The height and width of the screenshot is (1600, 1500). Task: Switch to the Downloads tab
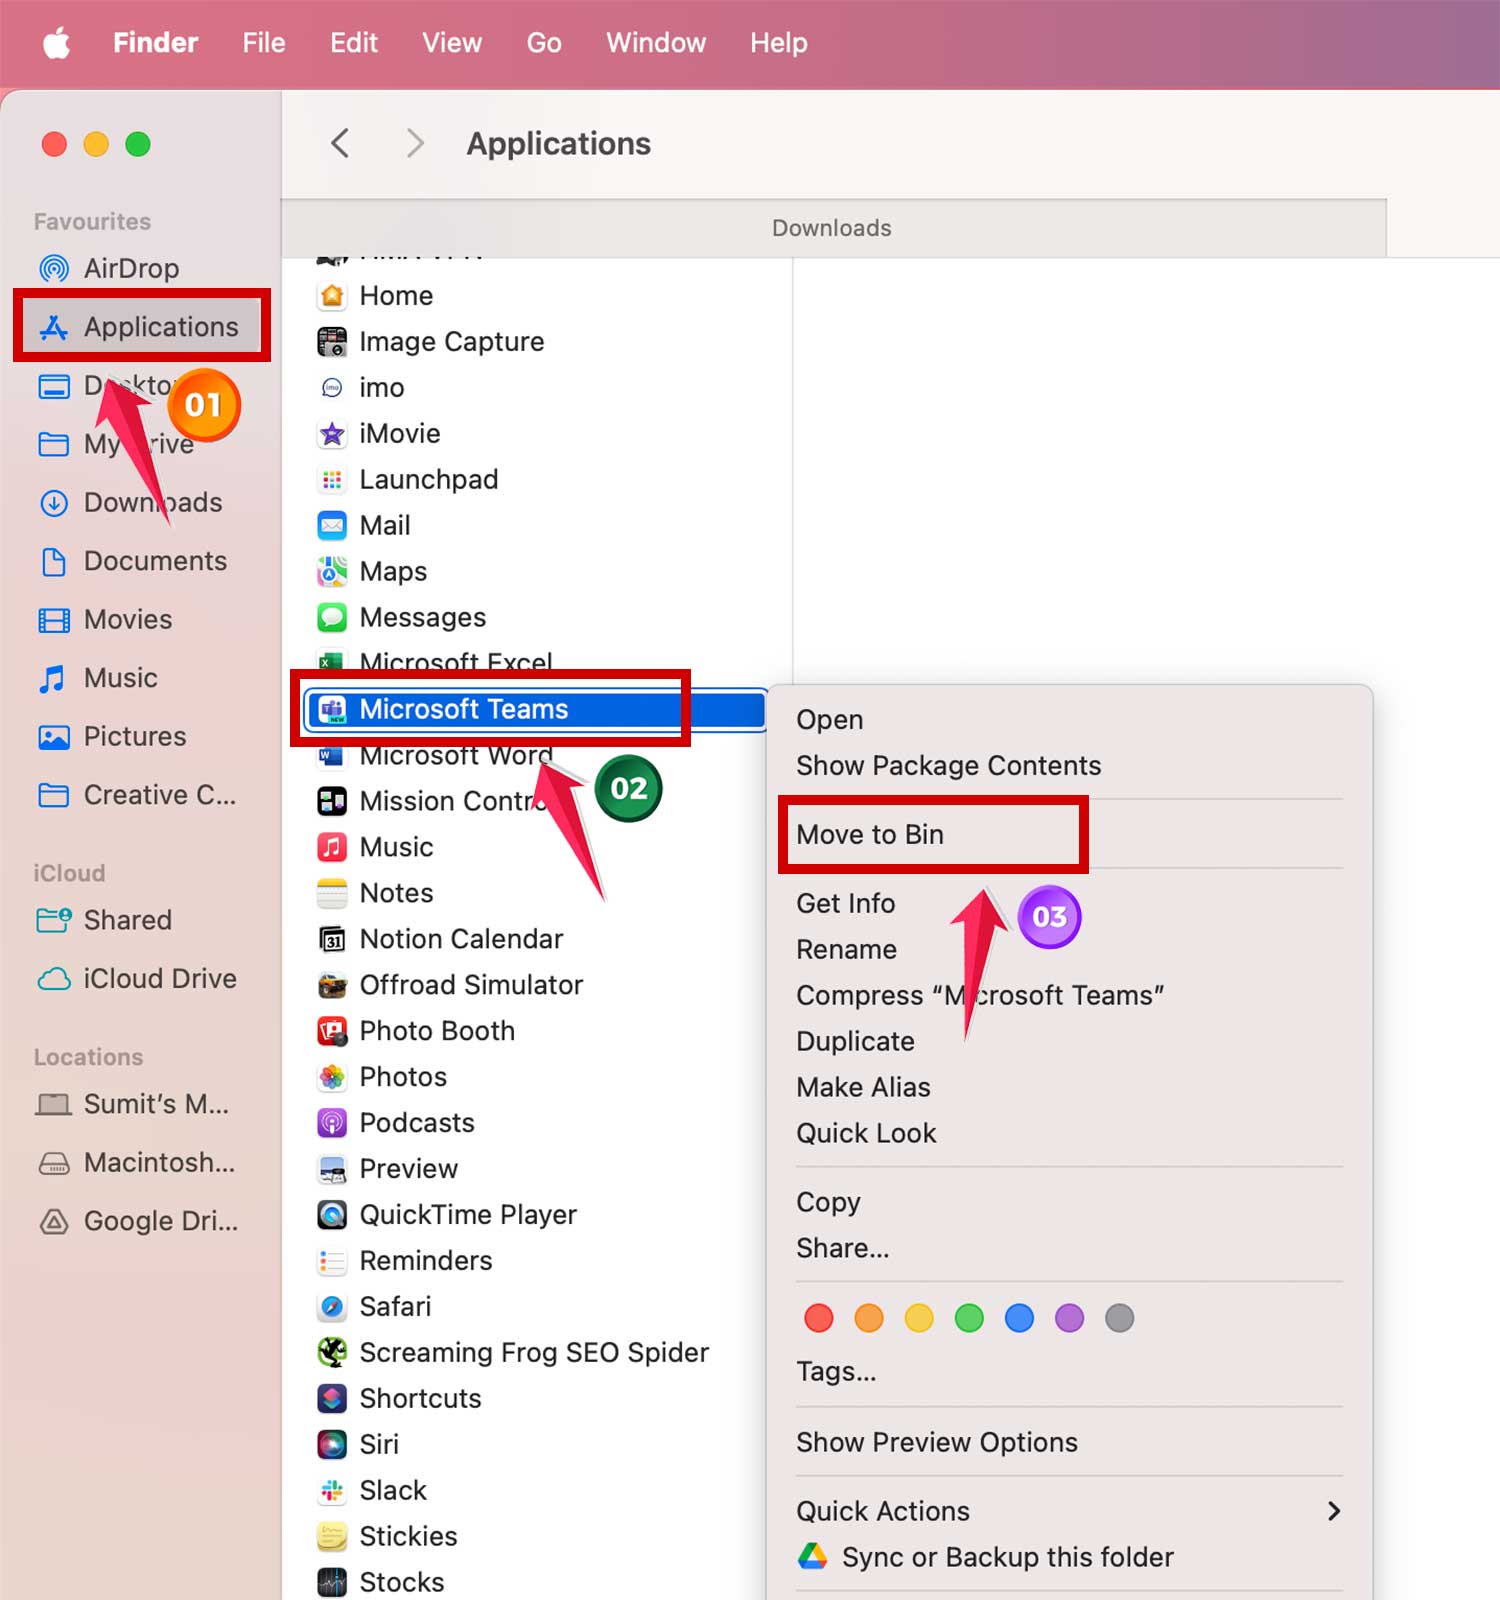[x=833, y=228]
